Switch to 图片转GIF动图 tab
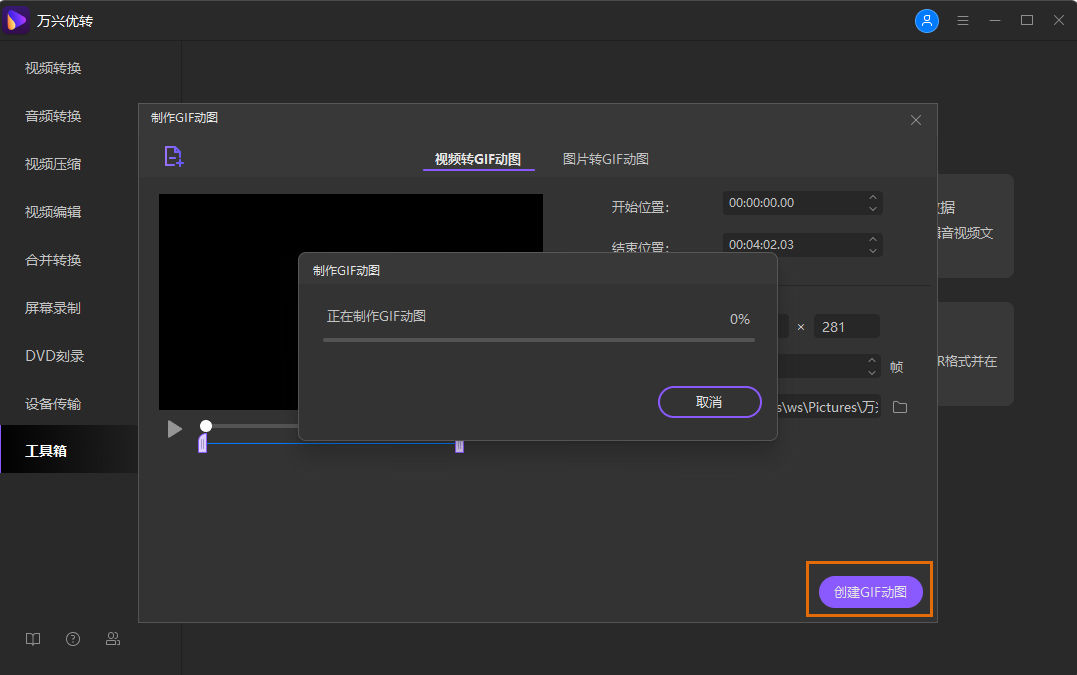 point(605,159)
